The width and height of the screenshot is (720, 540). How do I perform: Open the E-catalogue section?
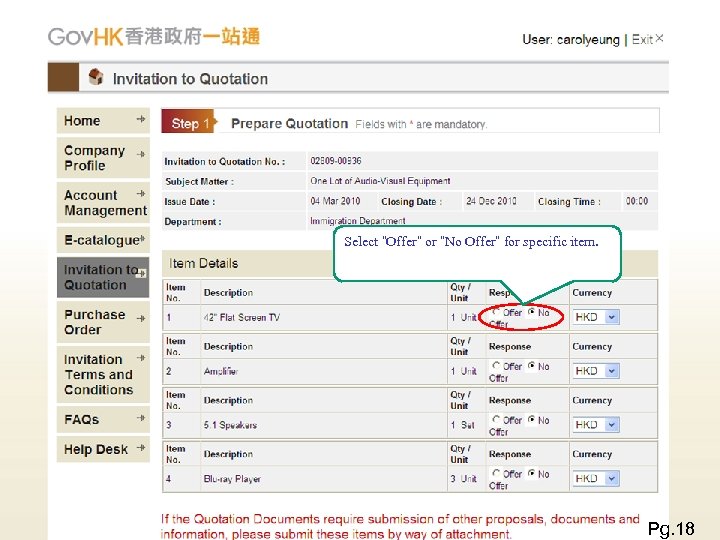103,240
